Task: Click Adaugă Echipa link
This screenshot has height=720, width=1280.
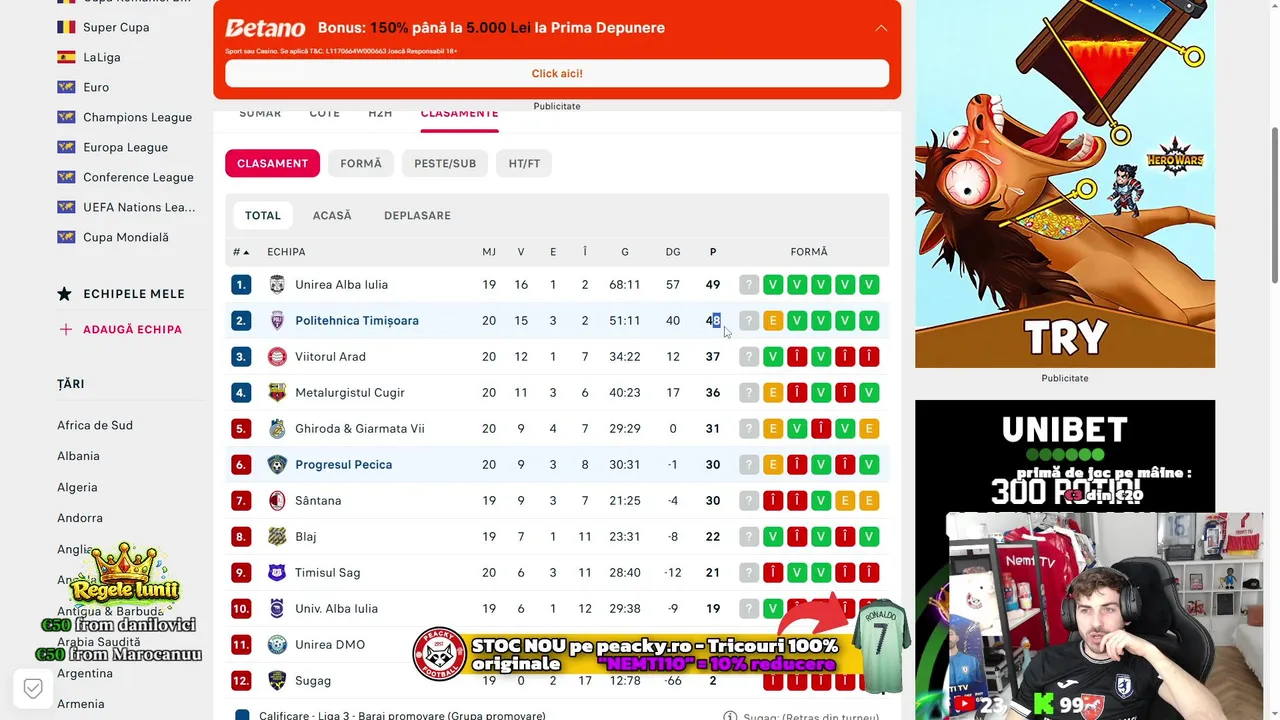Action: tap(132, 329)
